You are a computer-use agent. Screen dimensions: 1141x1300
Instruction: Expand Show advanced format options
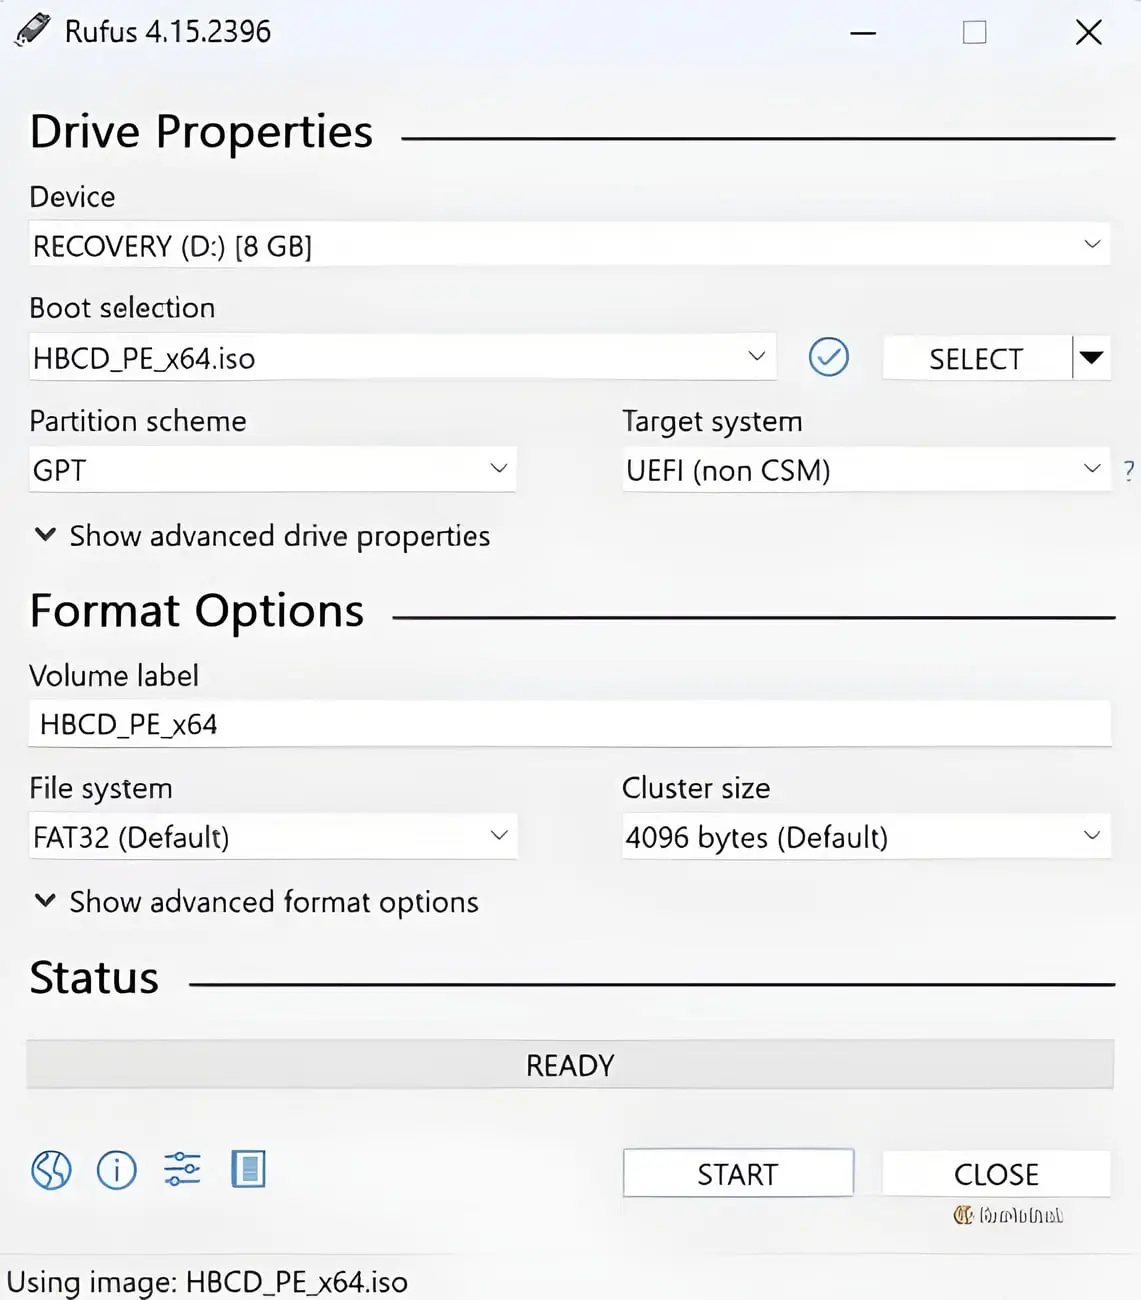[x=256, y=902]
